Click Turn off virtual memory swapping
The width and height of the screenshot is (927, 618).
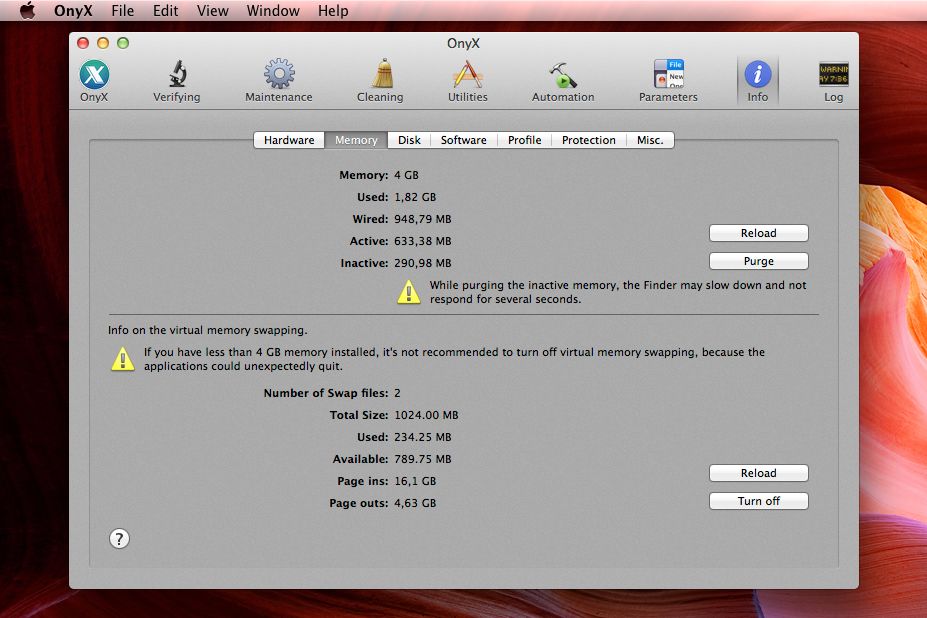(x=759, y=501)
